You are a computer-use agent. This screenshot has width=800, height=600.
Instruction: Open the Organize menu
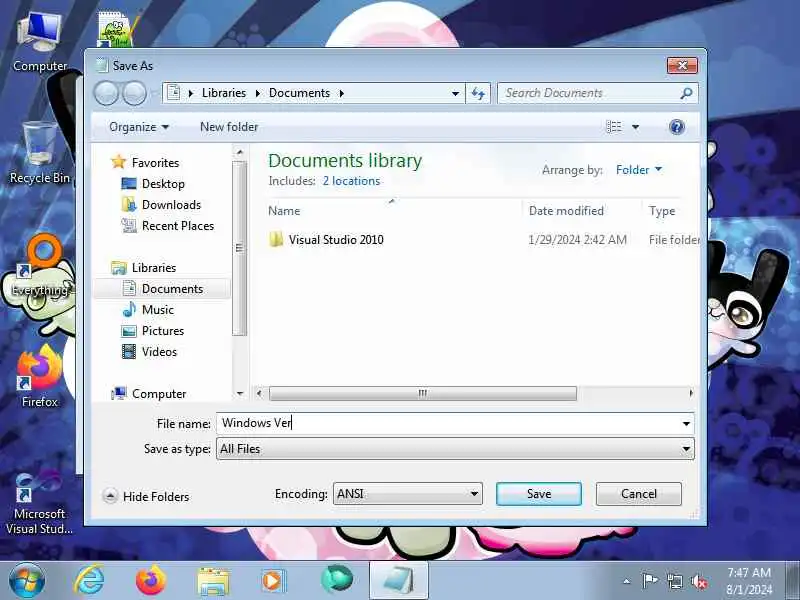[139, 127]
